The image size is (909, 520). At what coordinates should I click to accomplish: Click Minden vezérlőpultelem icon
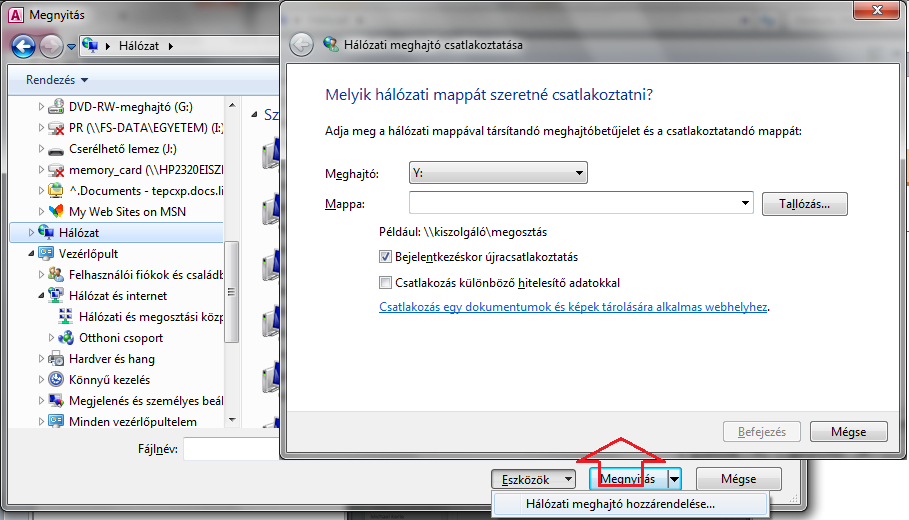point(56,421)
